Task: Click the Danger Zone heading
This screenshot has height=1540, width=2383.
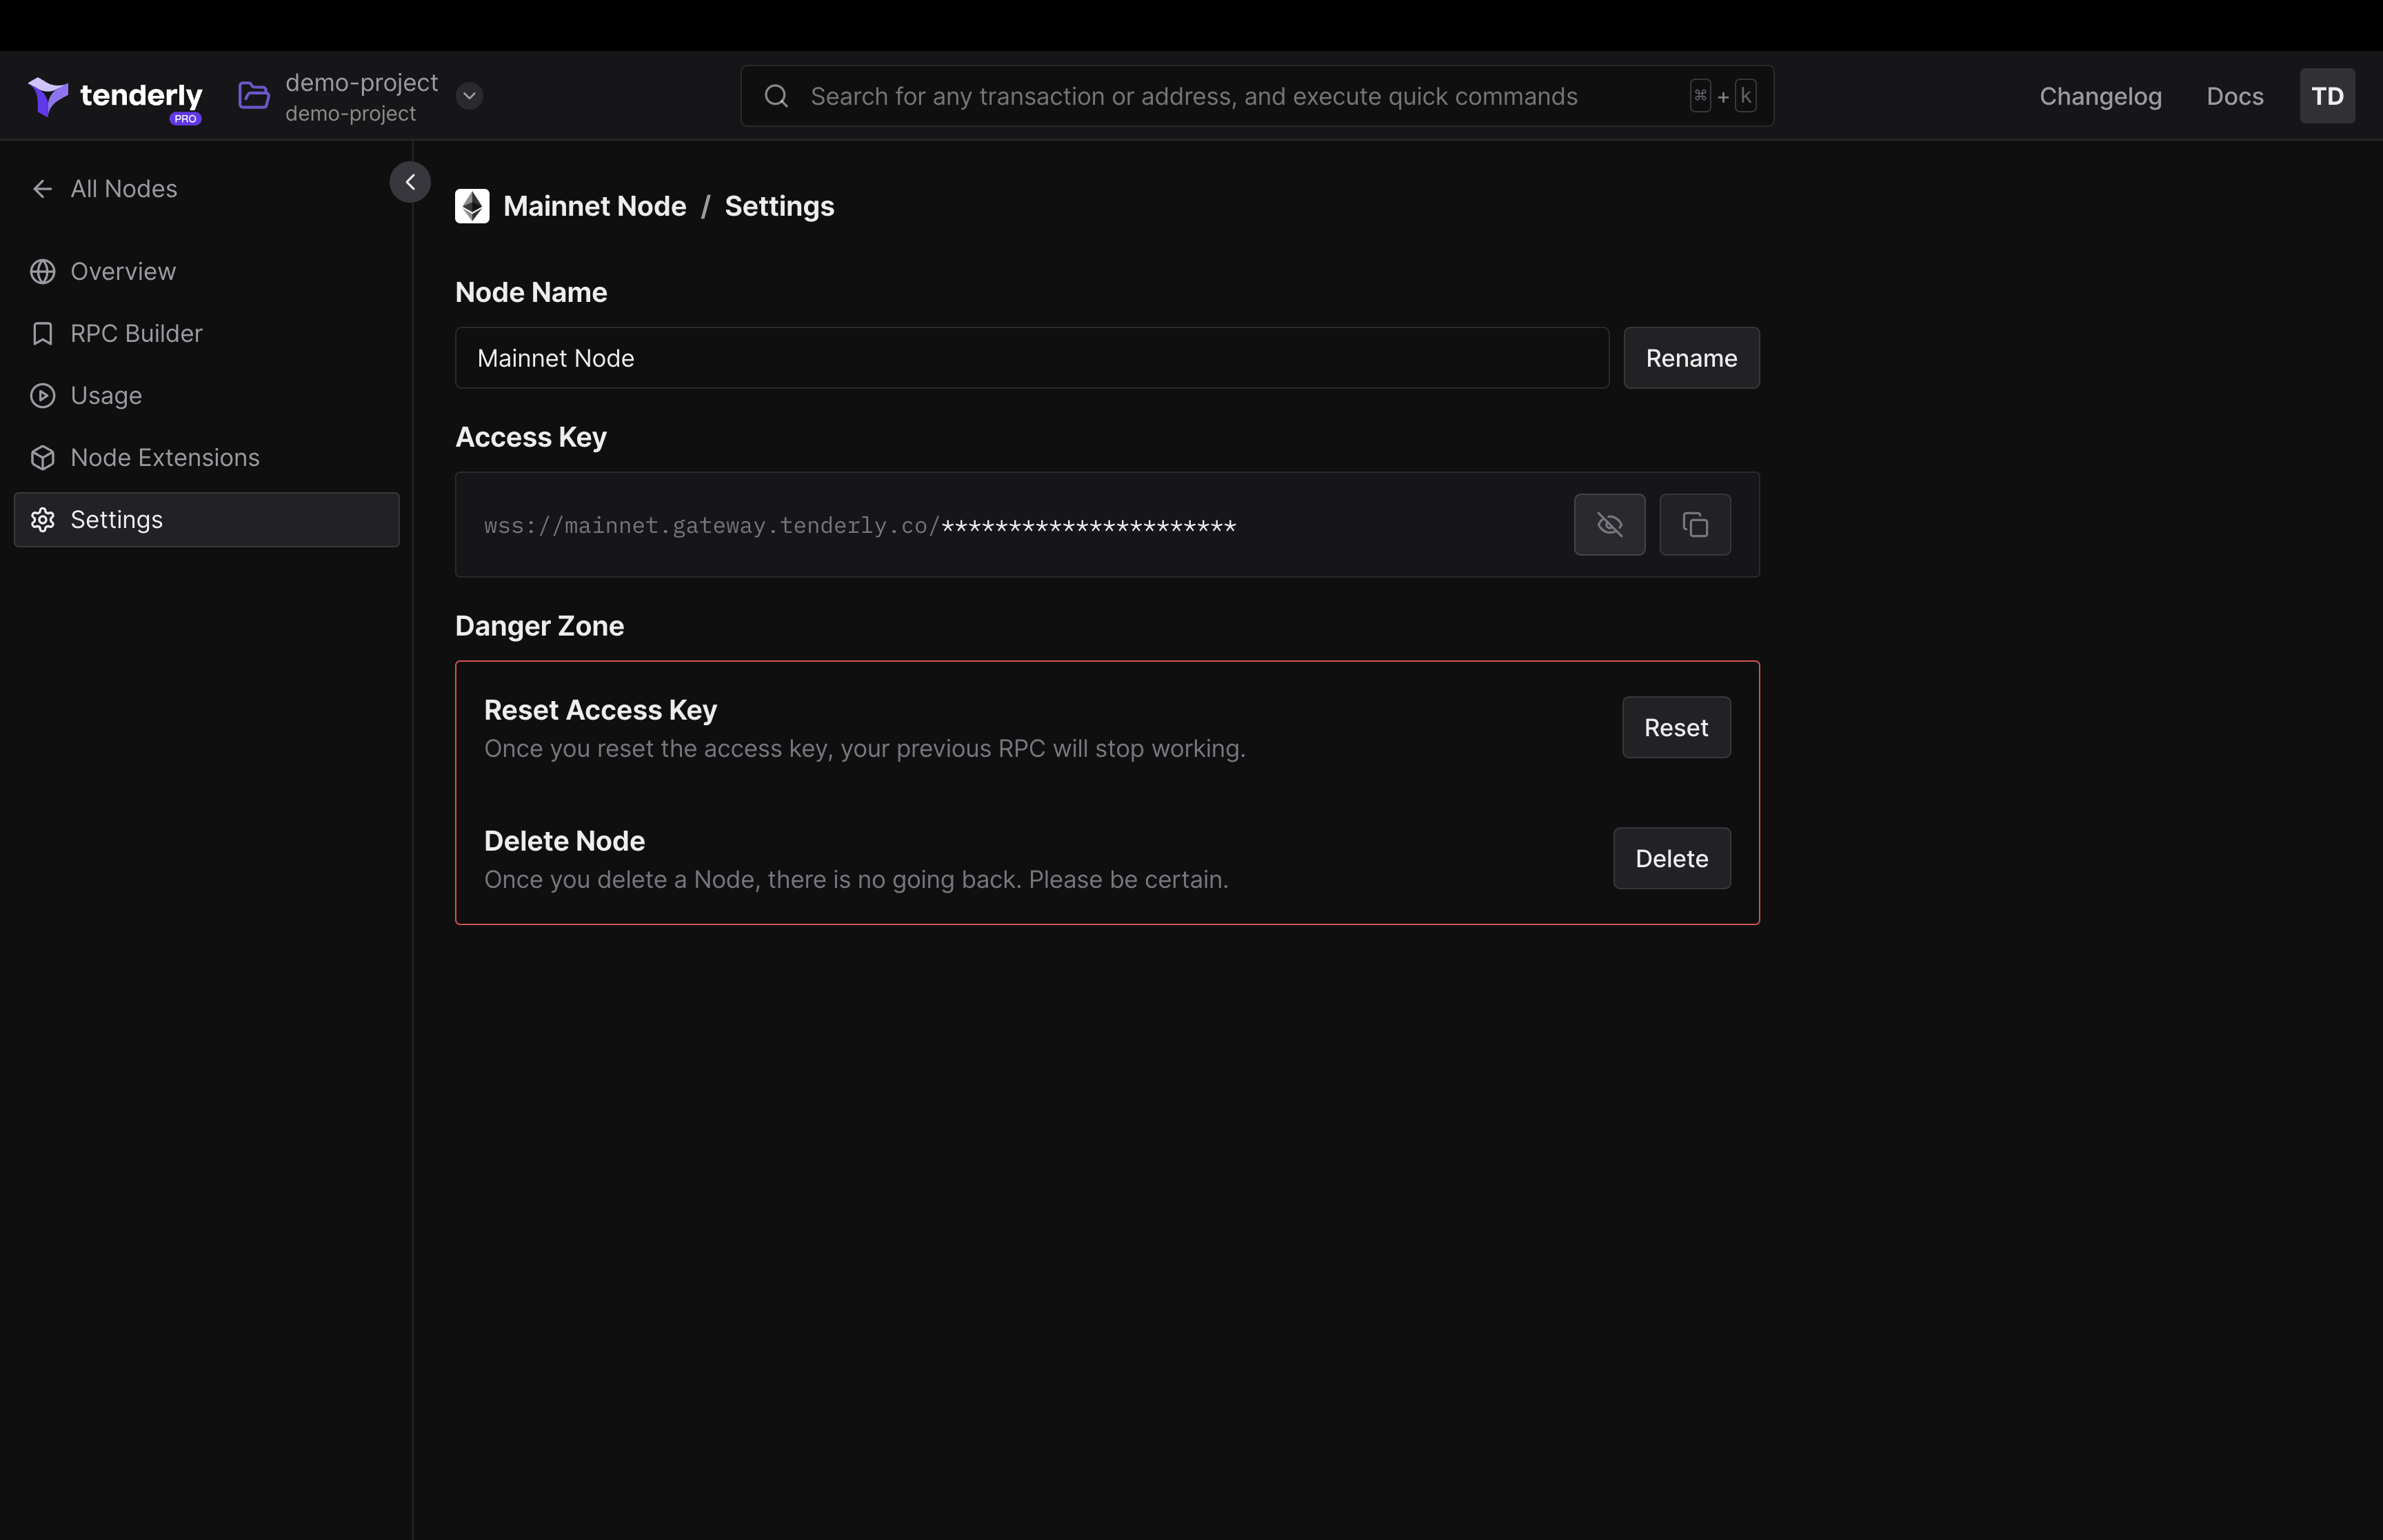Action: tap(540, 626)
